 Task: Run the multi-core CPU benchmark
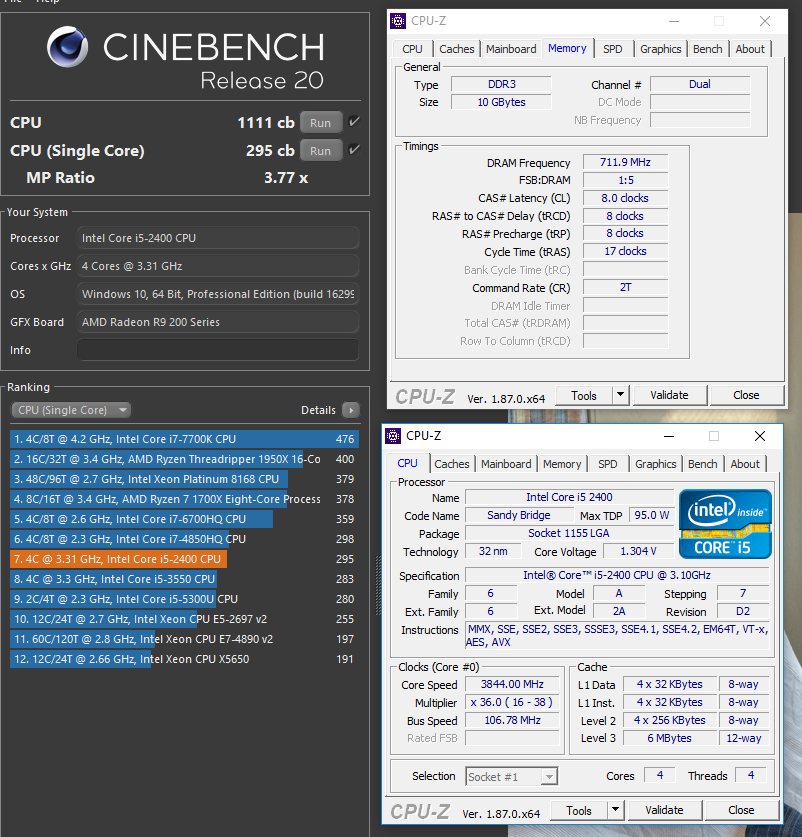click(321, 122)
